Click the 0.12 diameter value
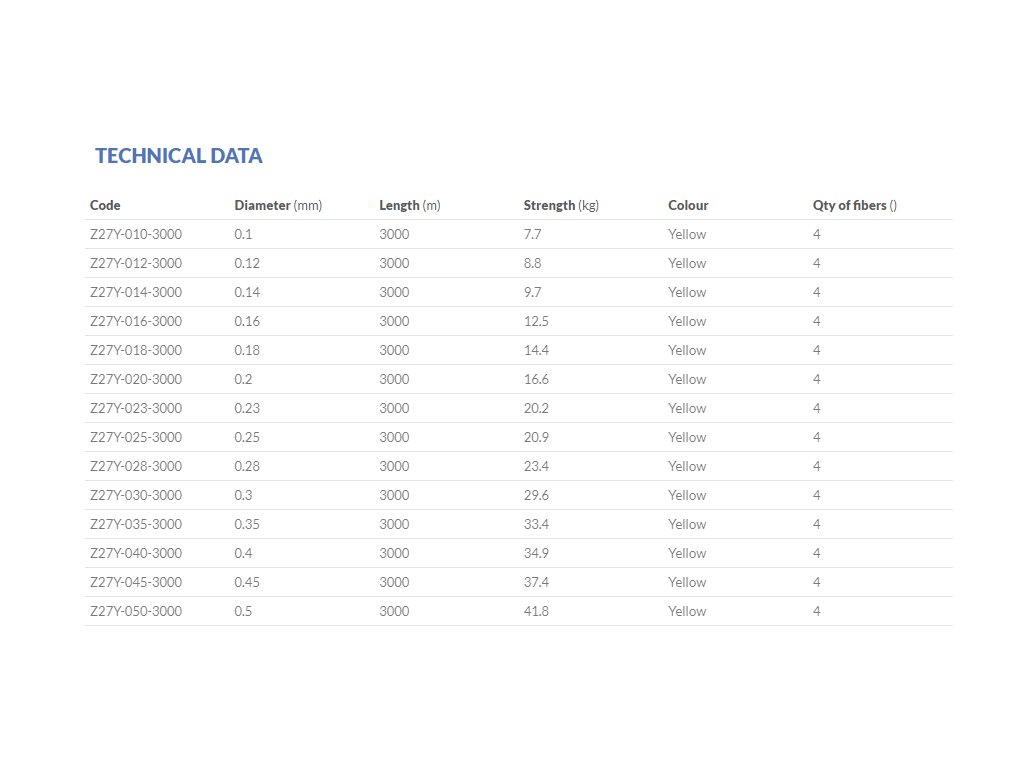1024x768 pixels. [246, 263]
